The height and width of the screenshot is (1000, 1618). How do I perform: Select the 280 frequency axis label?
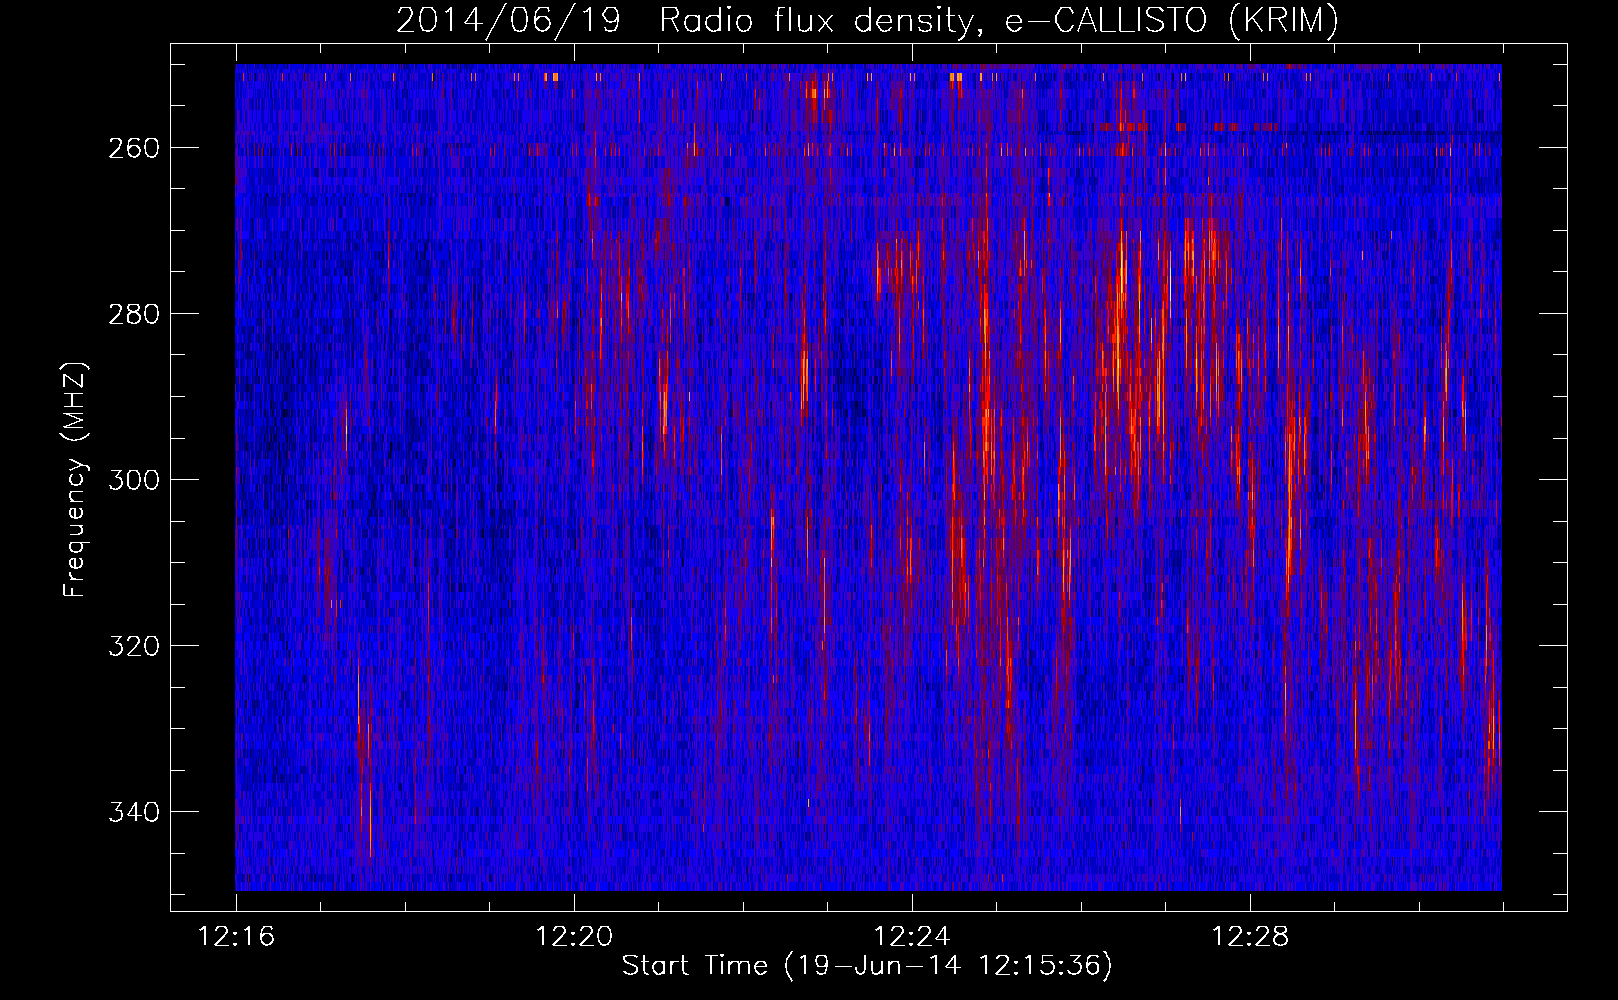pos(134,314)
